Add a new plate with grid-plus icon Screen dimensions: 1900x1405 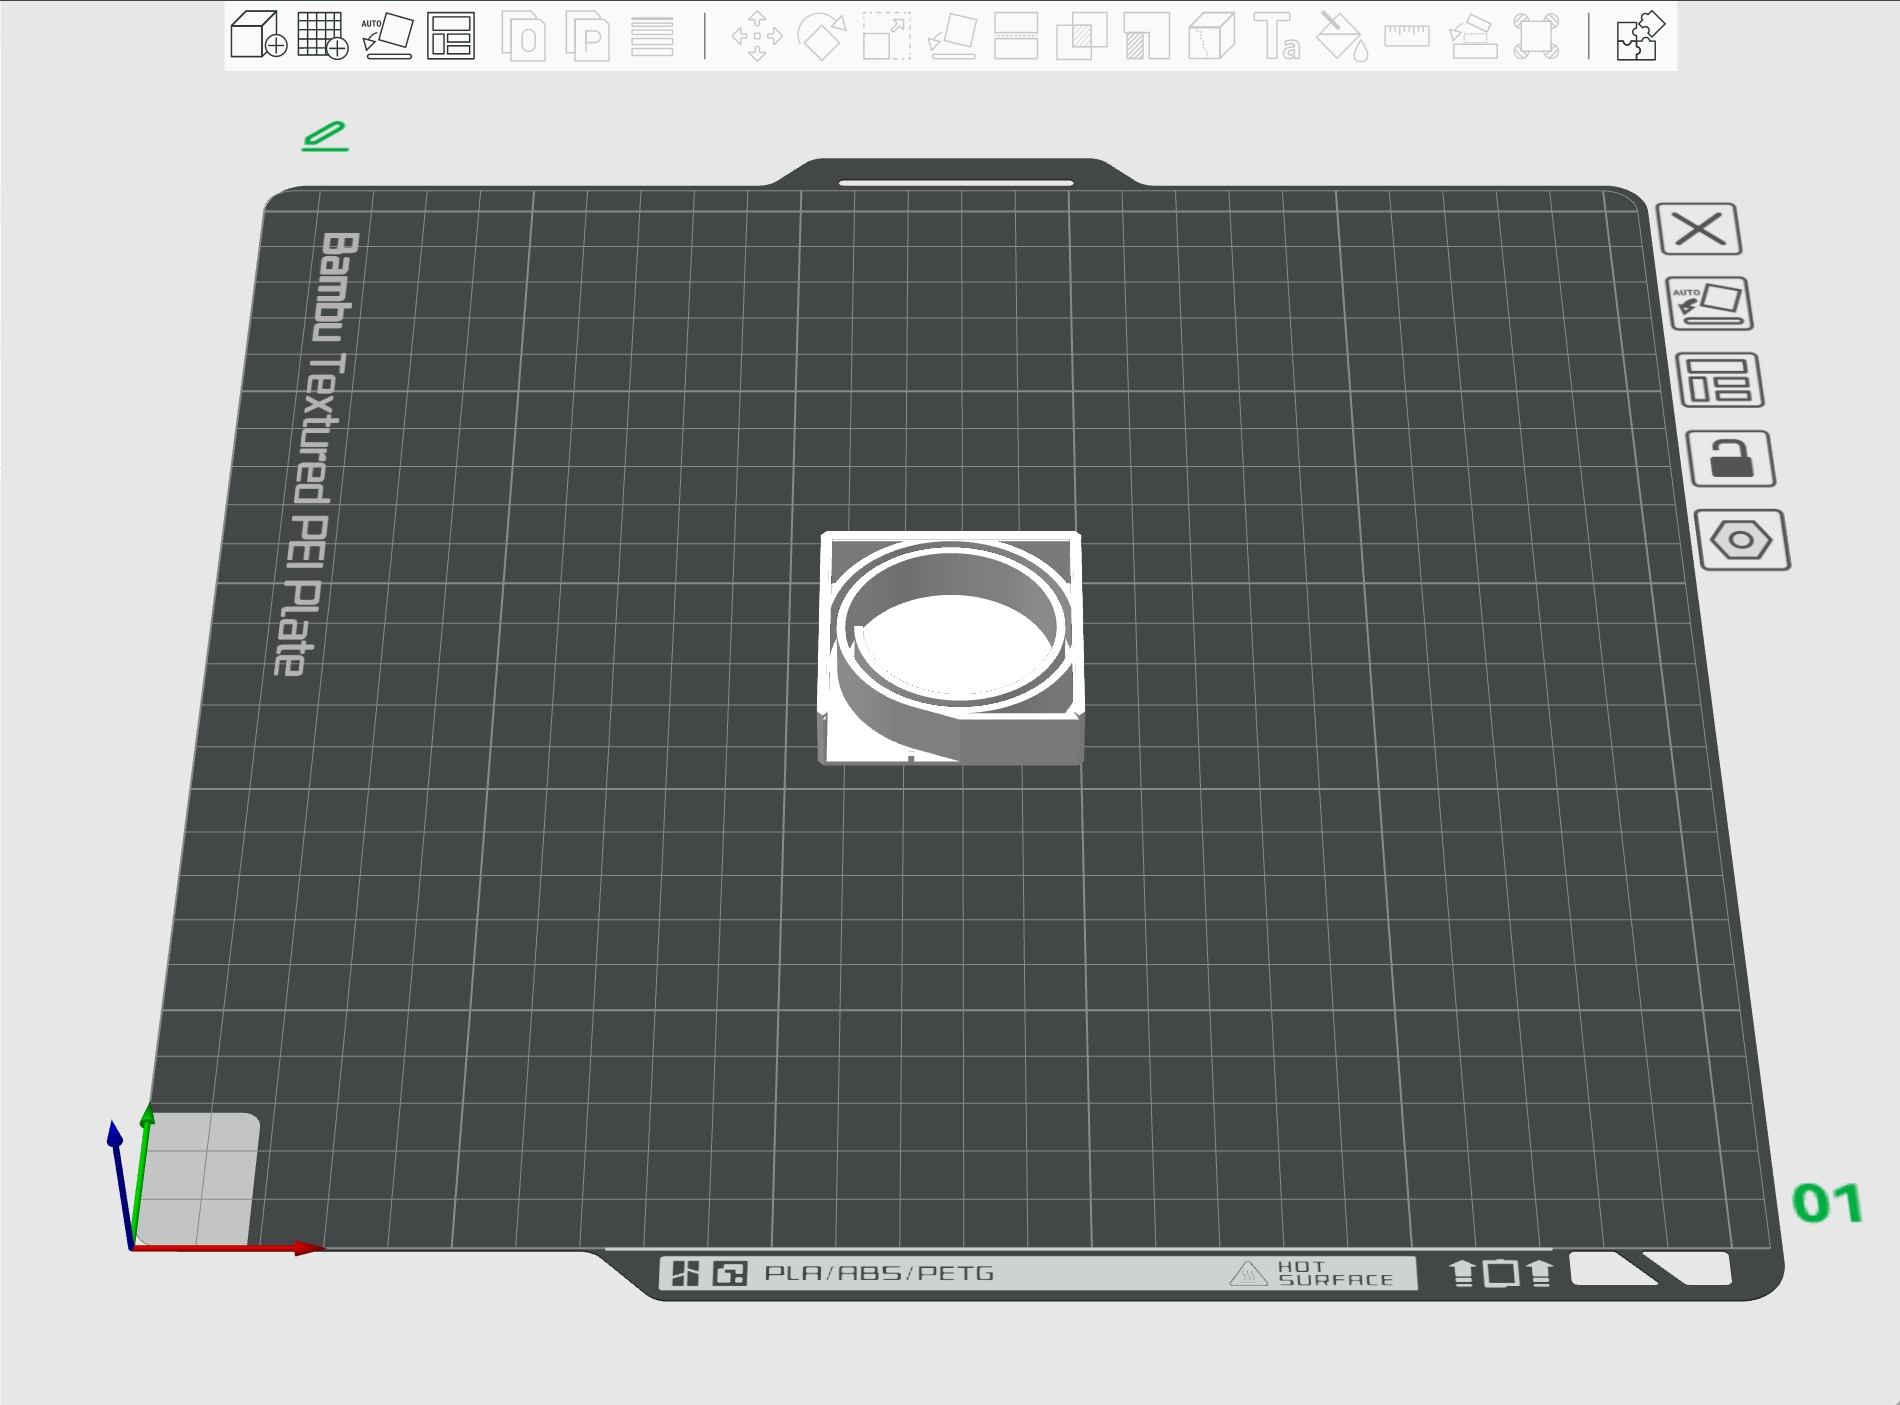click(323, 35)
